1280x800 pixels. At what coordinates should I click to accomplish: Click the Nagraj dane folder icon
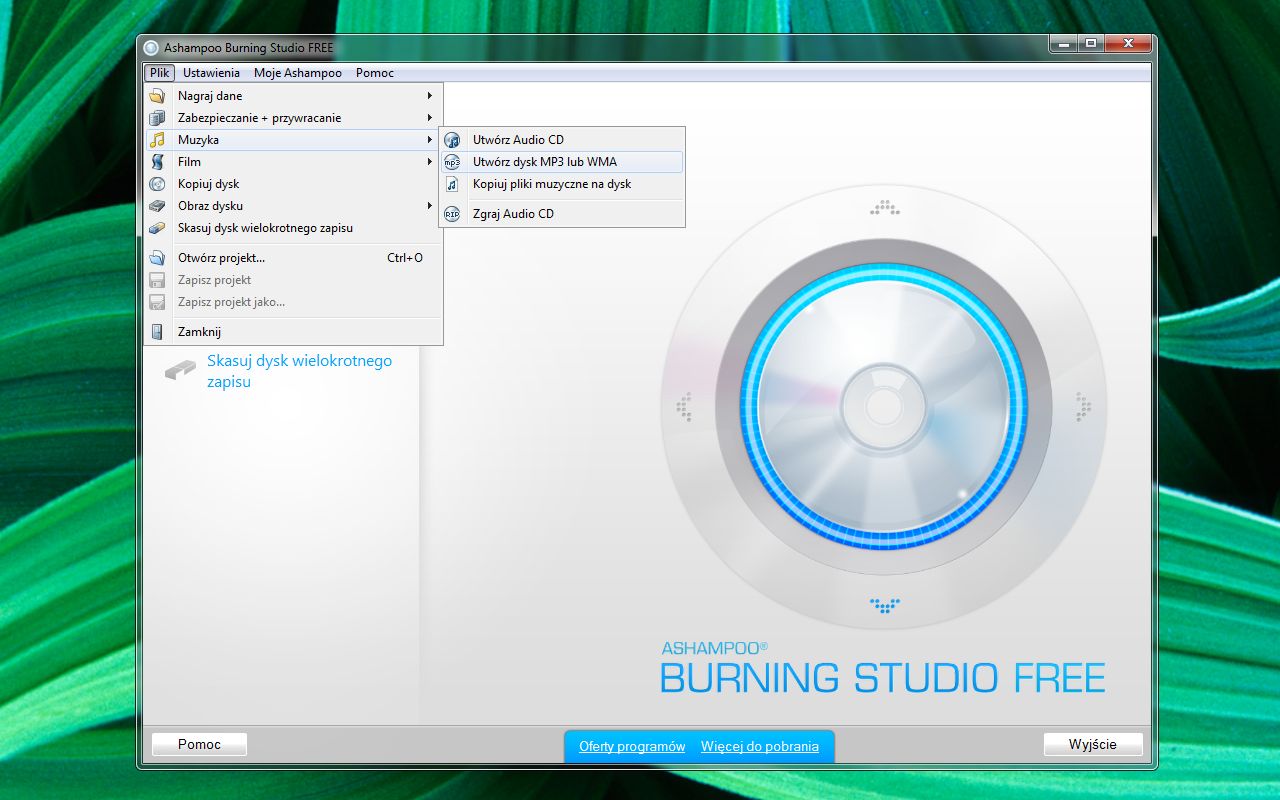(x=157, y=96)
